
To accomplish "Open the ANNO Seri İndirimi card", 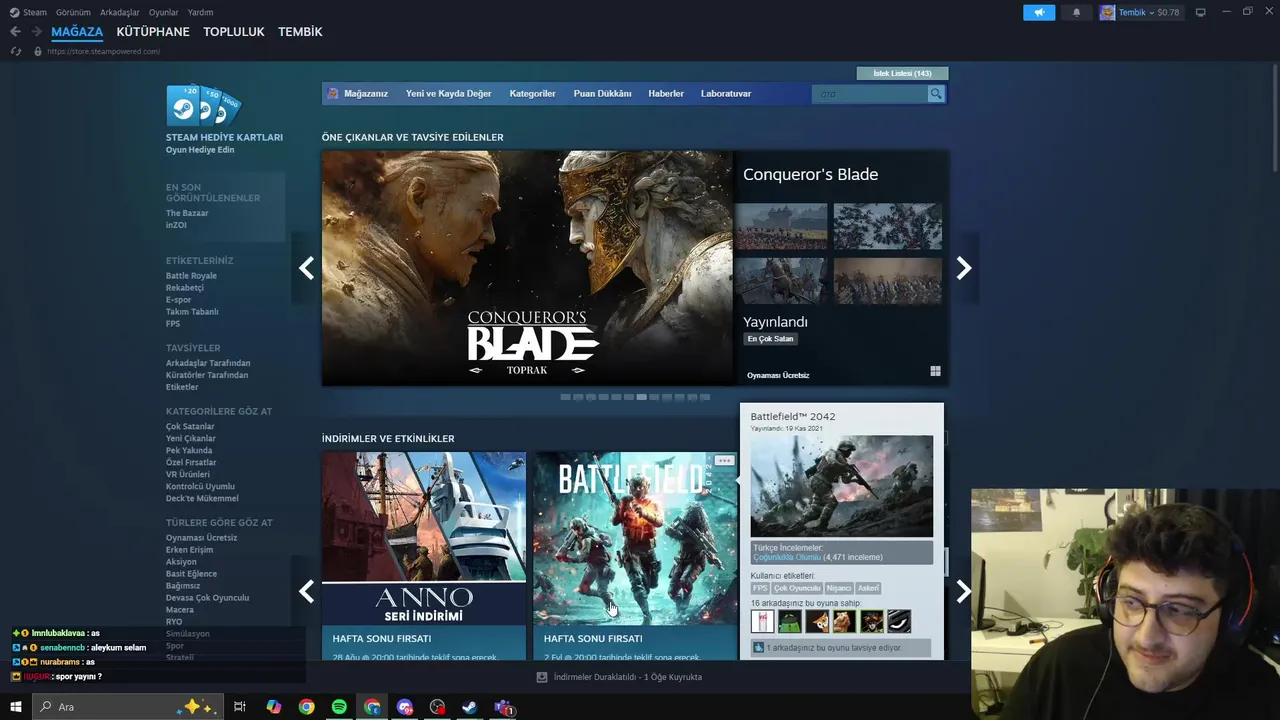I will (x=424, y=556).
